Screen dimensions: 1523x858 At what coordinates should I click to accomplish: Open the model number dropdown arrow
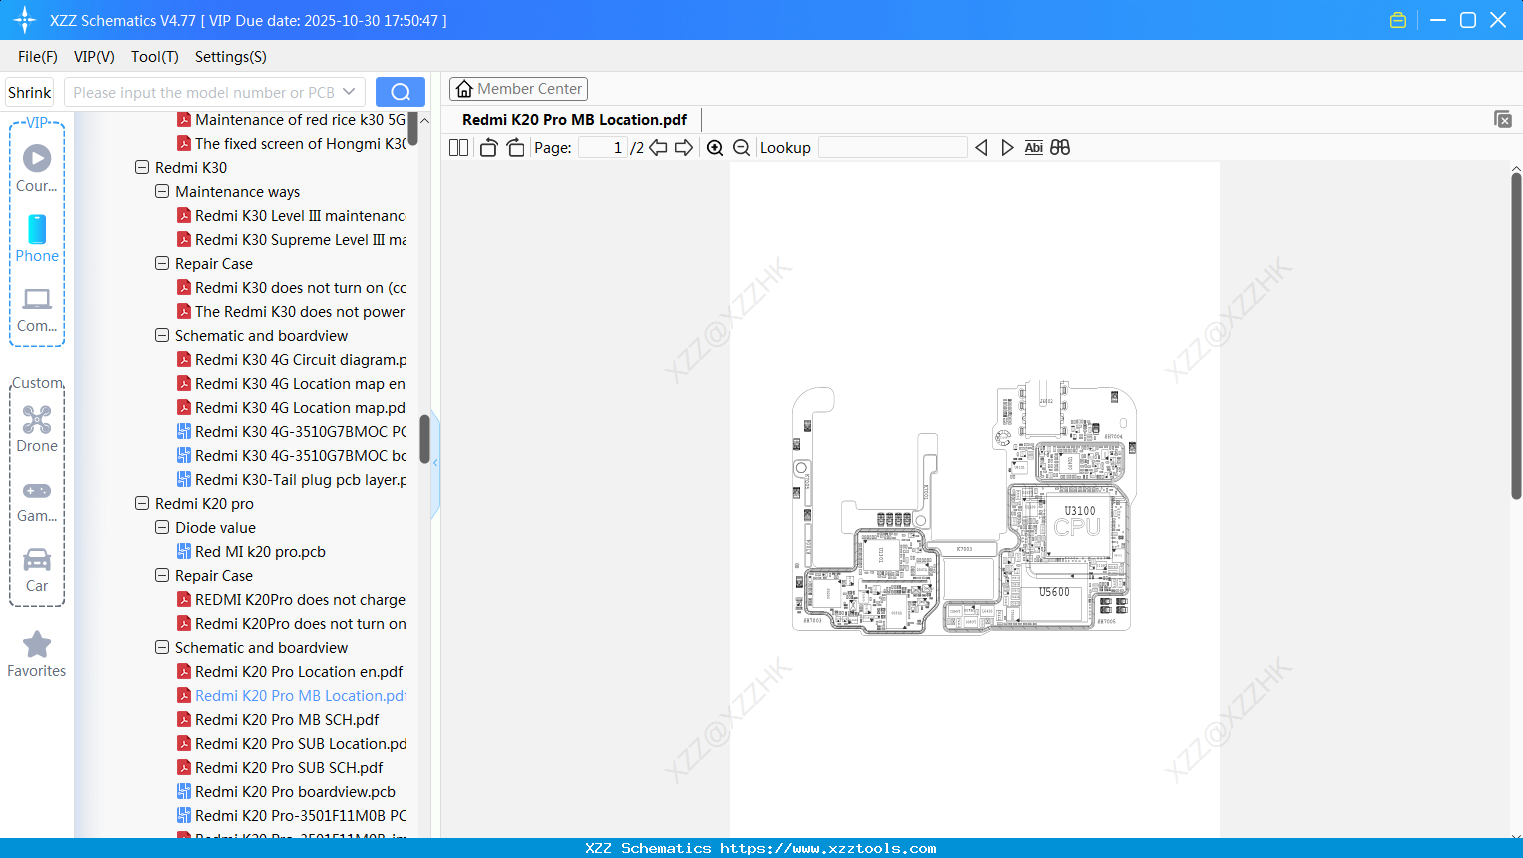coord(349,92)
